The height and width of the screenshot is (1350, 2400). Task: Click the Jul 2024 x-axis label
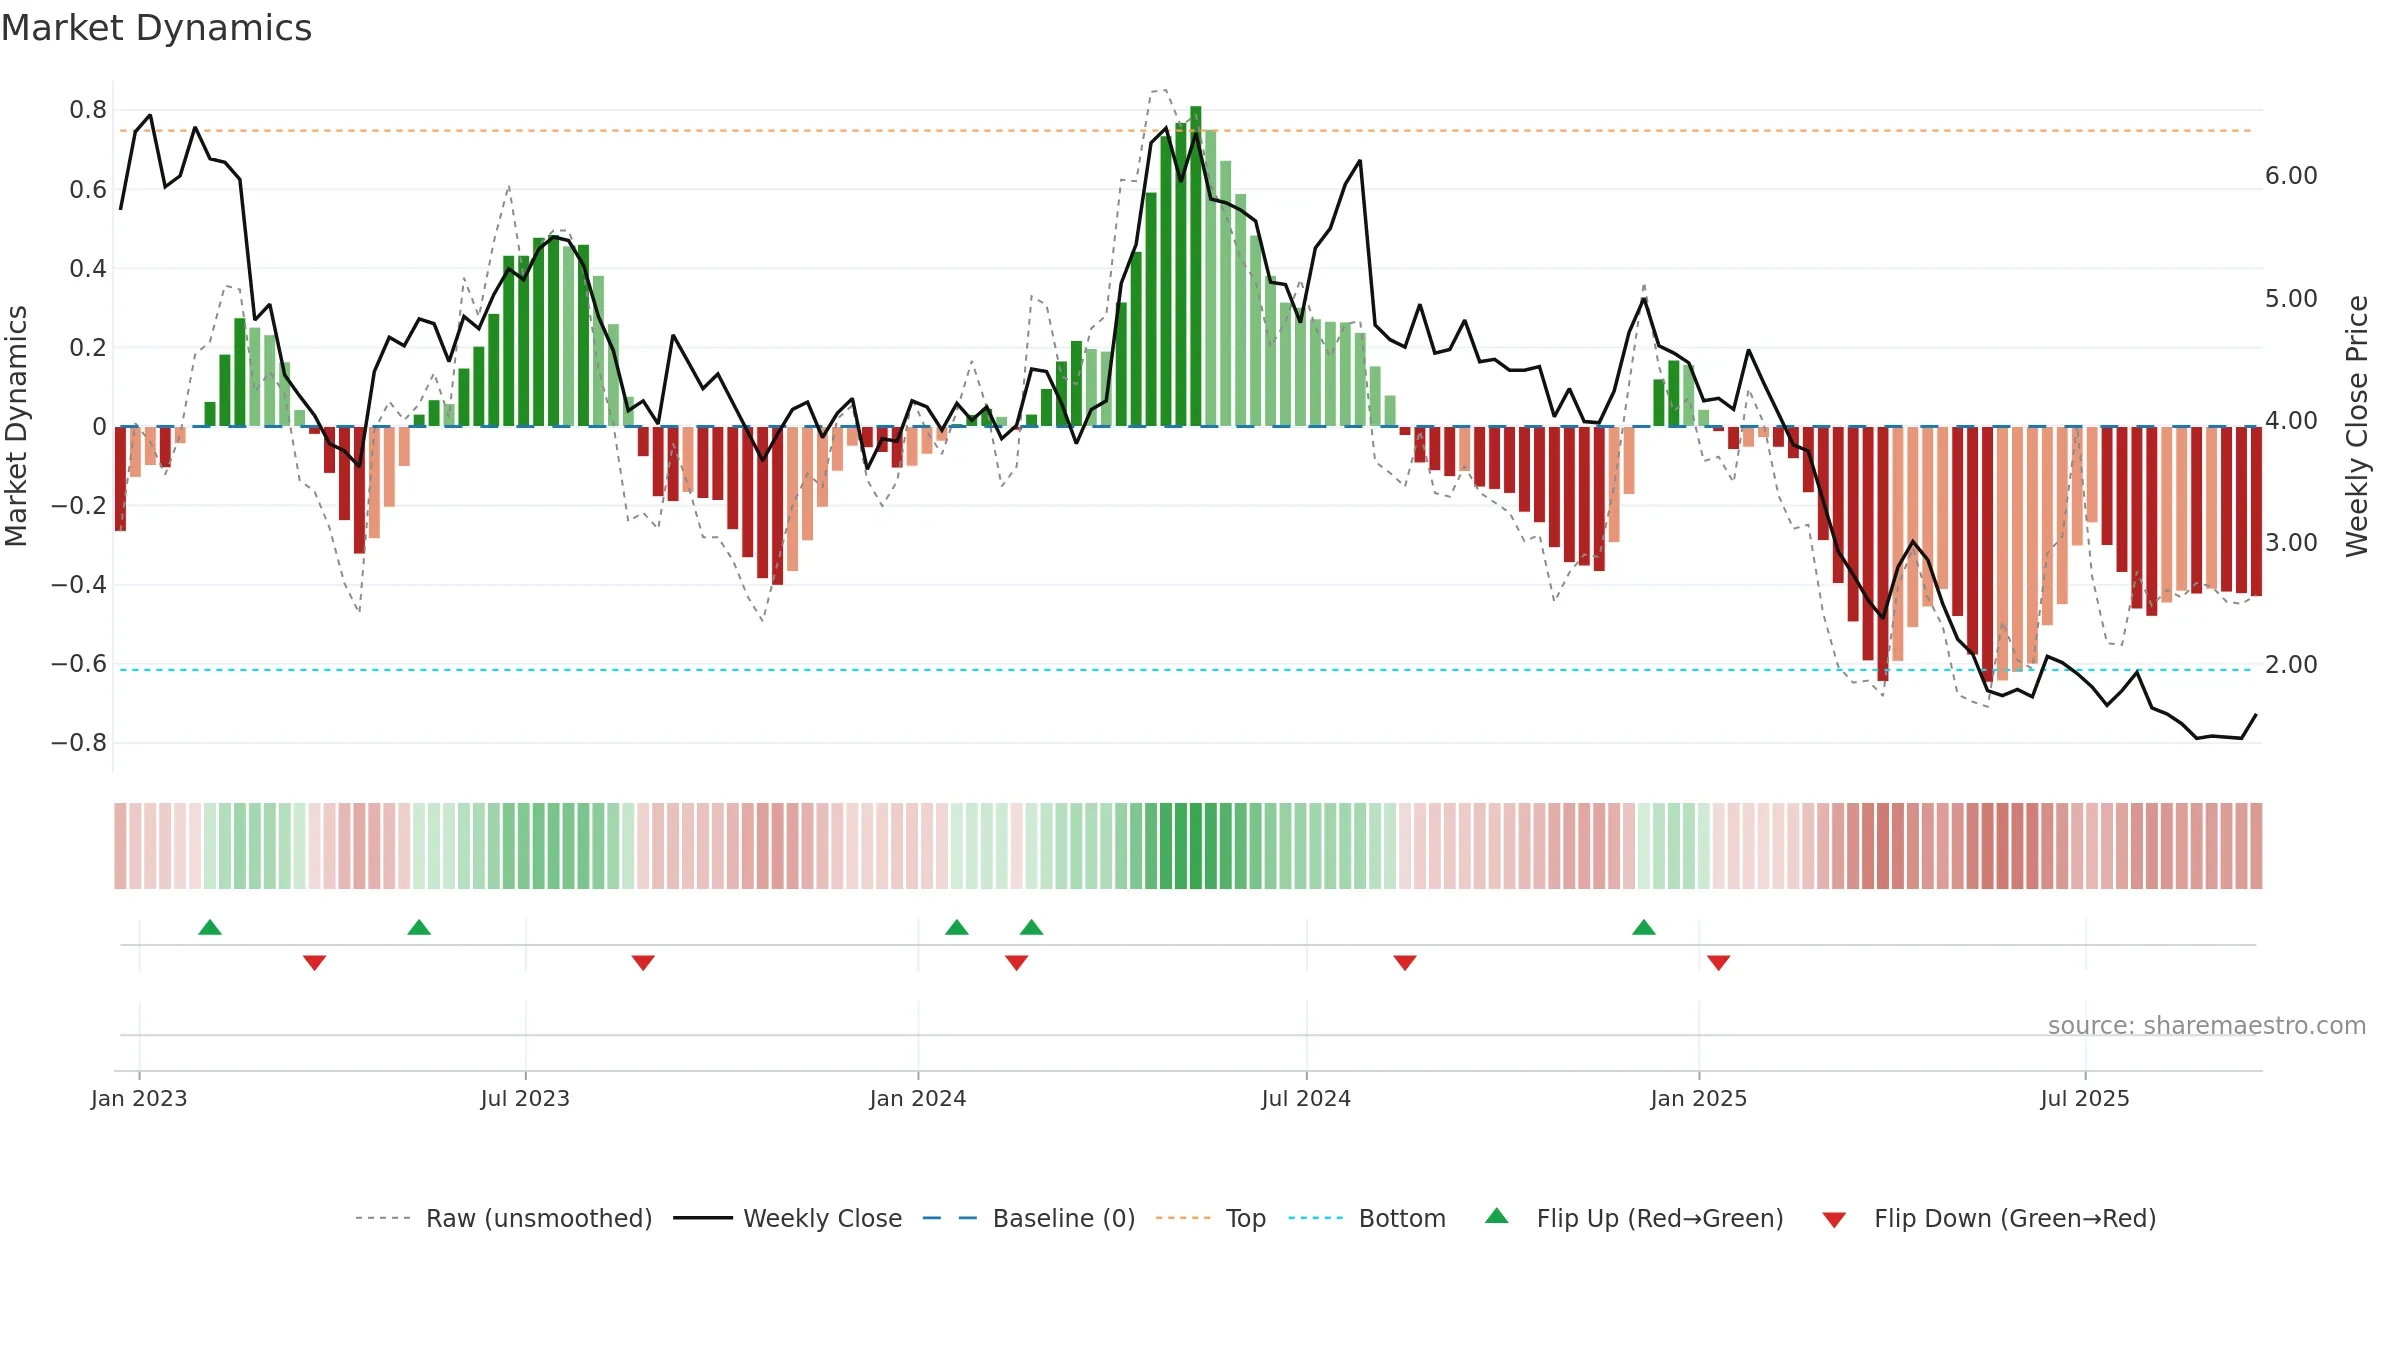click(x=1306, y=1099)
